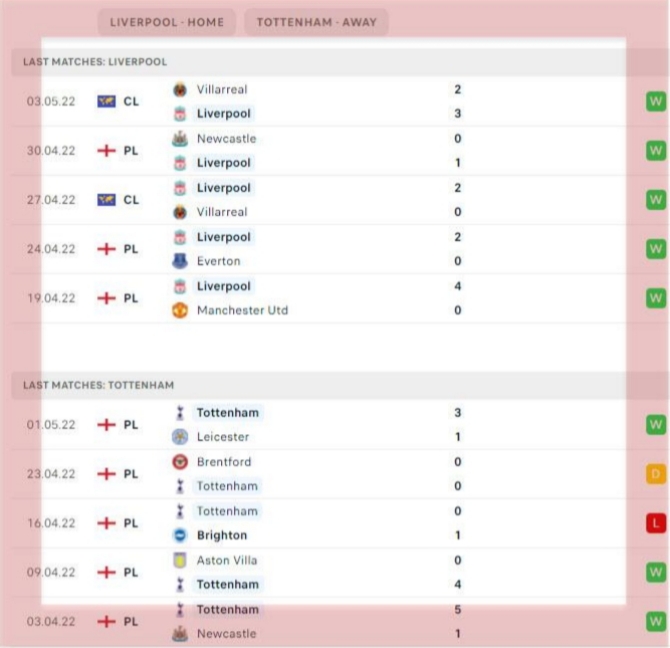The height and width of the screenshot is (648, 670).
Task: Click the Brentford crest icon
Action: click(180, 462)
